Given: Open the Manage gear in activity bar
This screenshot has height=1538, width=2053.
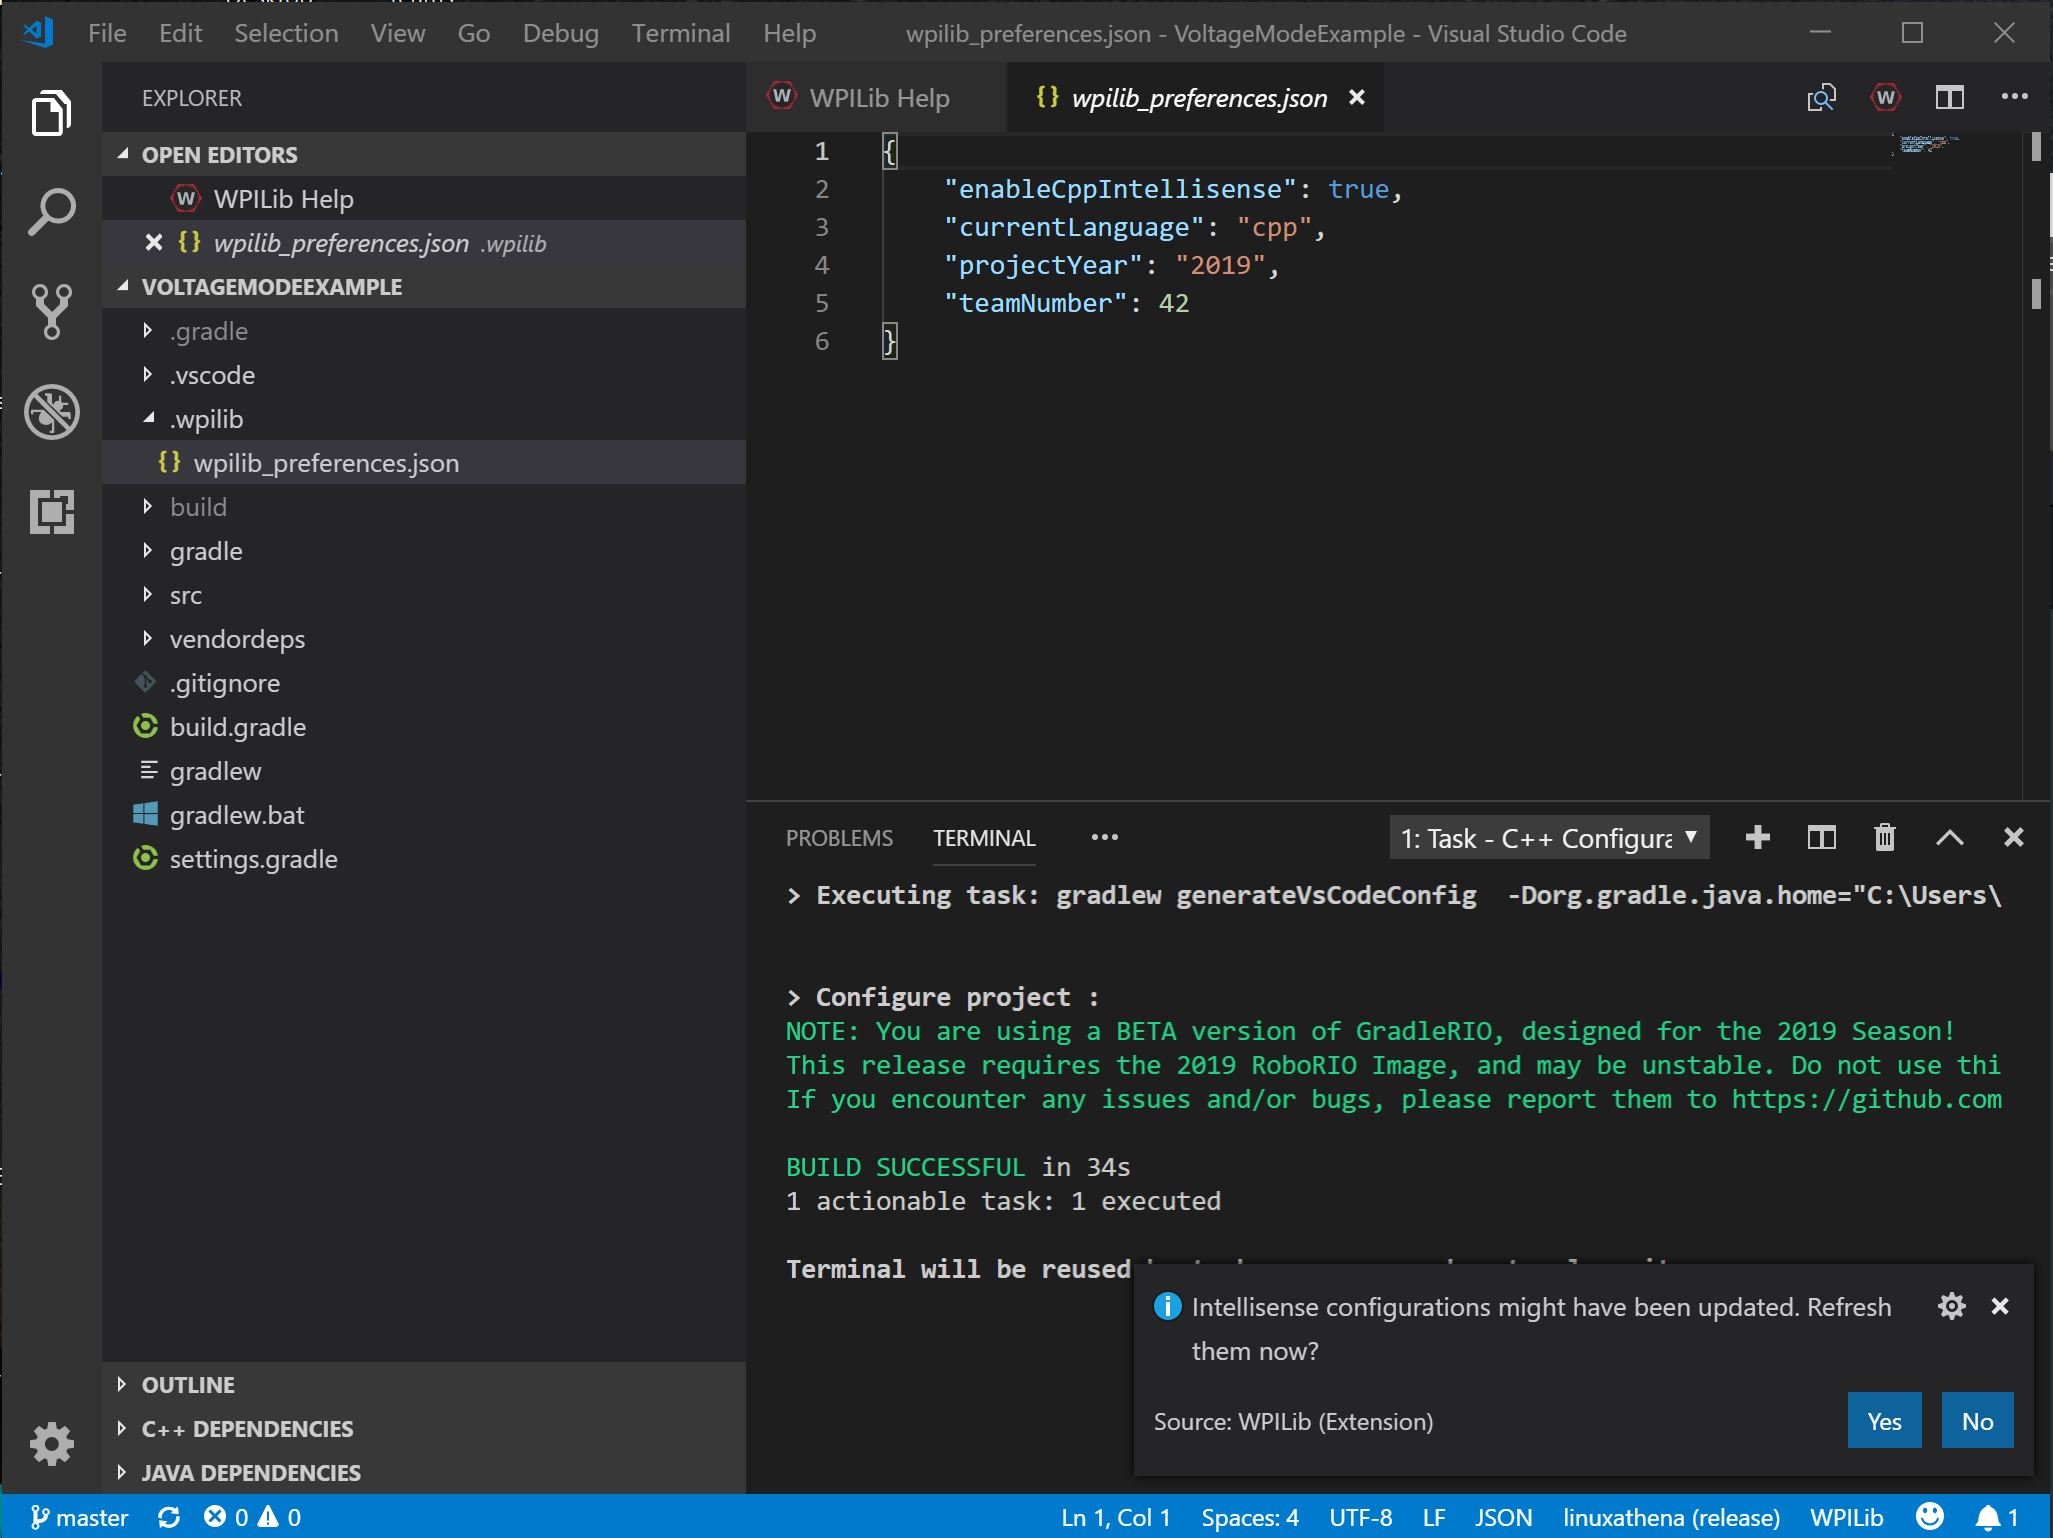Looking at the screenshot, I should pos(51,1444).
